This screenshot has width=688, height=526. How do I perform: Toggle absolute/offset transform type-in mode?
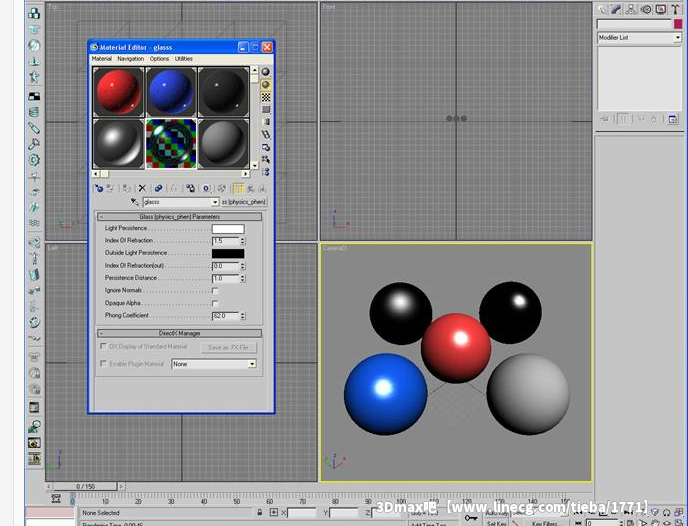(x=274, y=512)
